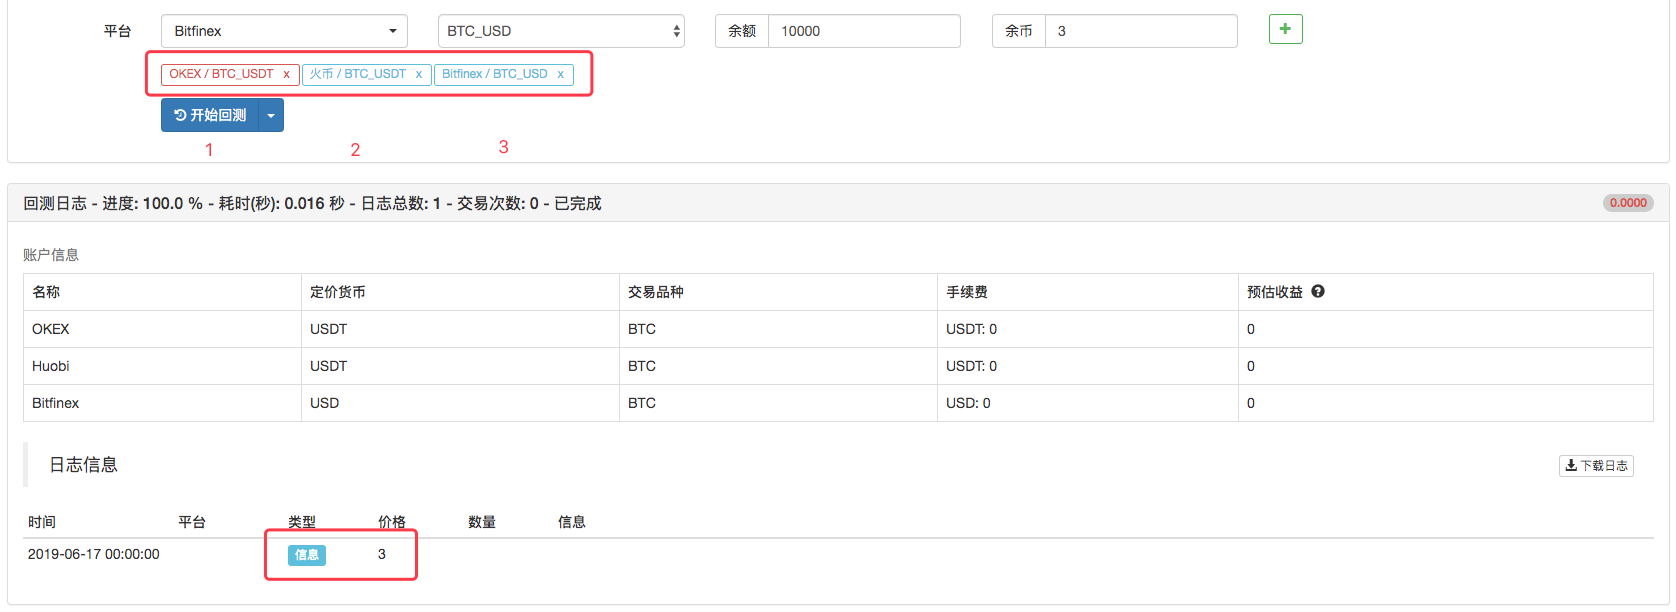Screen dimensions: 1676x612
Task: Select the 火币 / BTC_USDT exchange tag
Action: (x=358, y=74)
